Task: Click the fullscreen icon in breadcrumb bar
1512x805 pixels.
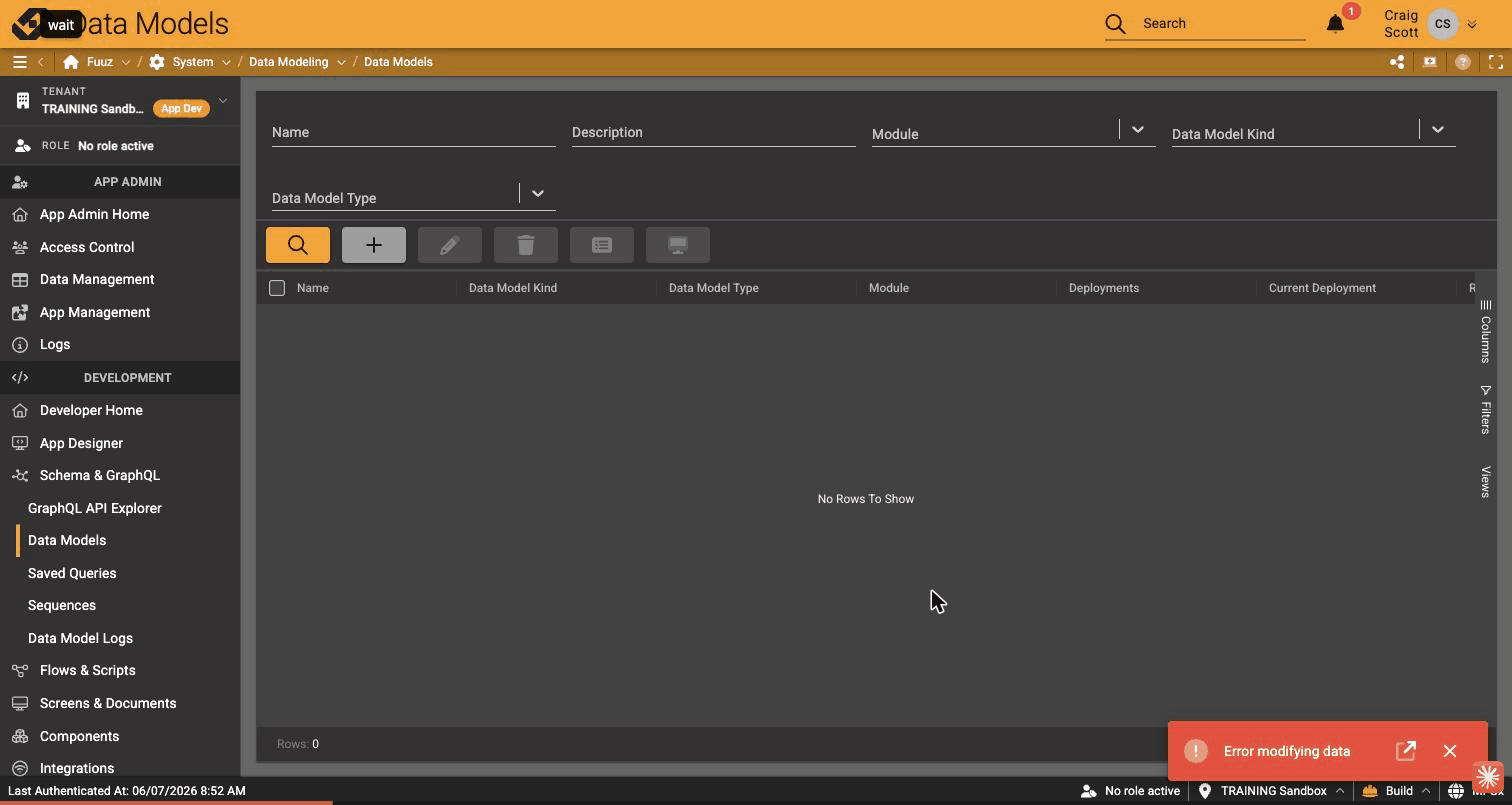Action: pyautogui.click(x=1496, y=62)
